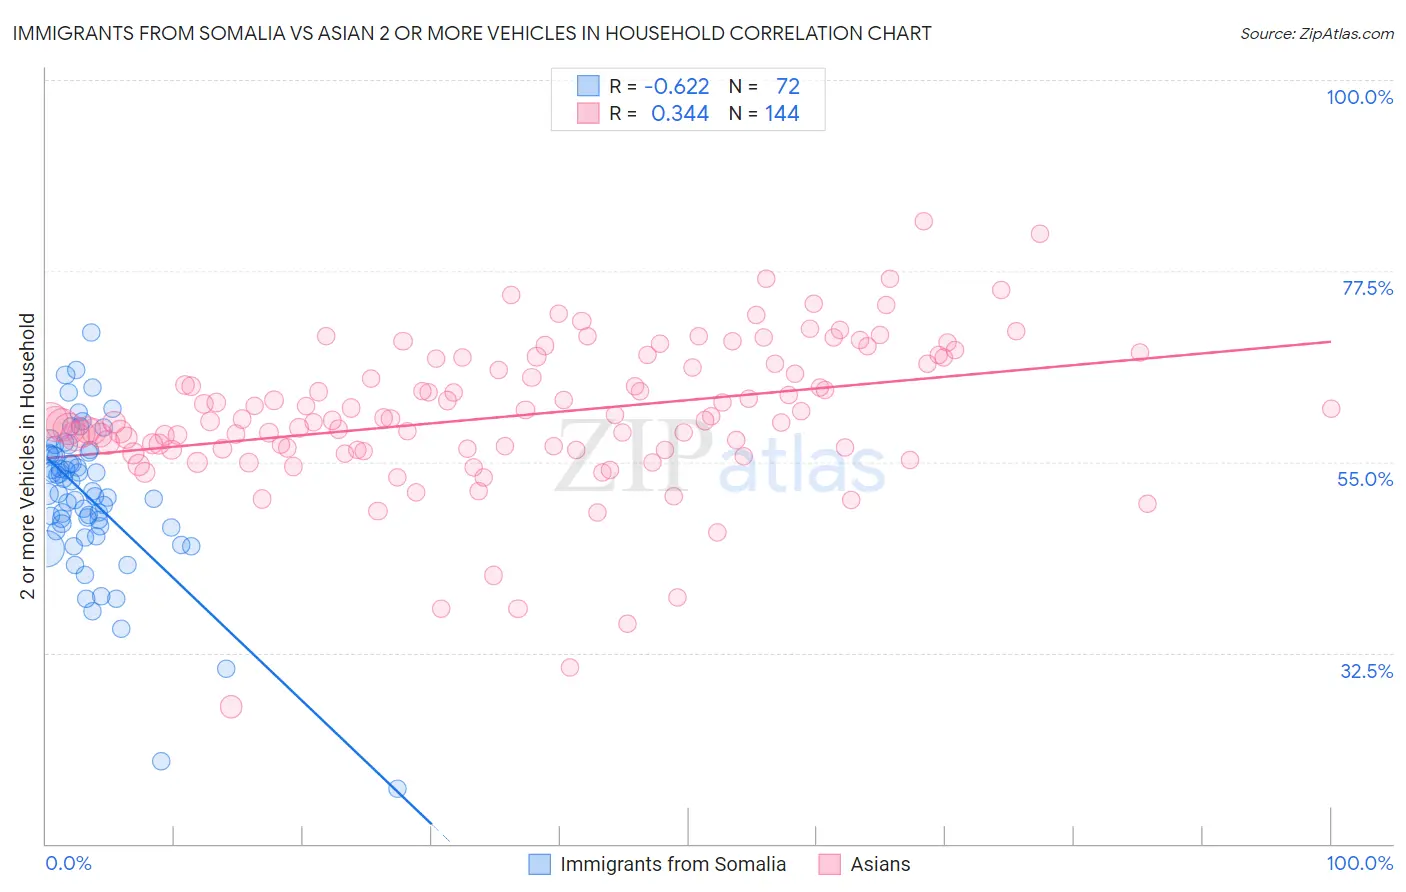Viewport: 1406px width, 892px height.
Task: Click the chart title text
Action: click(472, 33)
